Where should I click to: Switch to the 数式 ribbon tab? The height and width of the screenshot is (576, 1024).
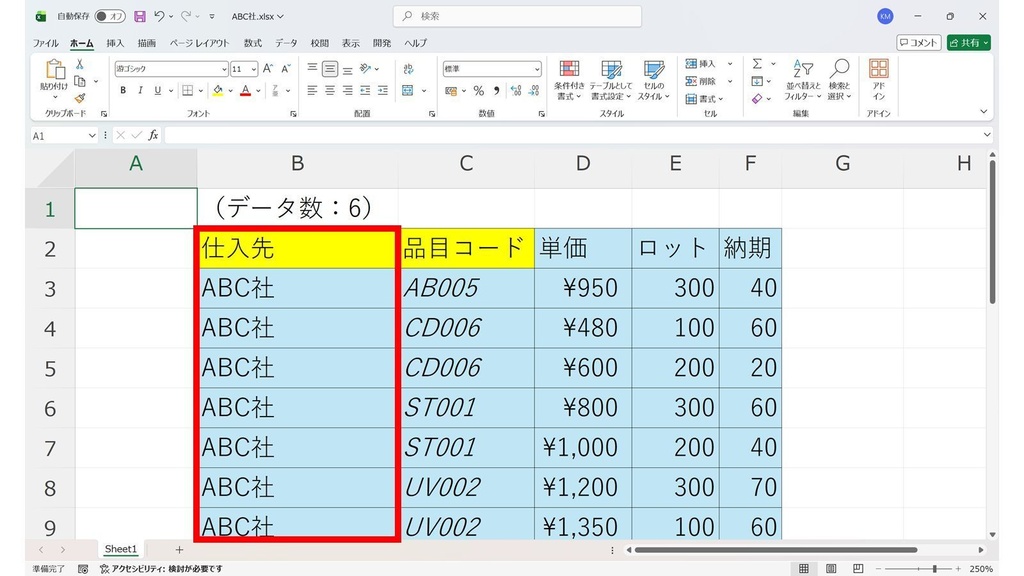[252, 43]
